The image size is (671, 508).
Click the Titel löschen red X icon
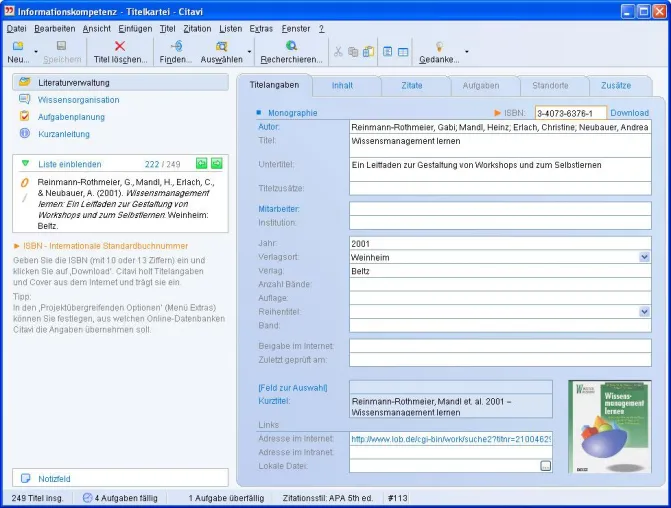click(120, 46)
